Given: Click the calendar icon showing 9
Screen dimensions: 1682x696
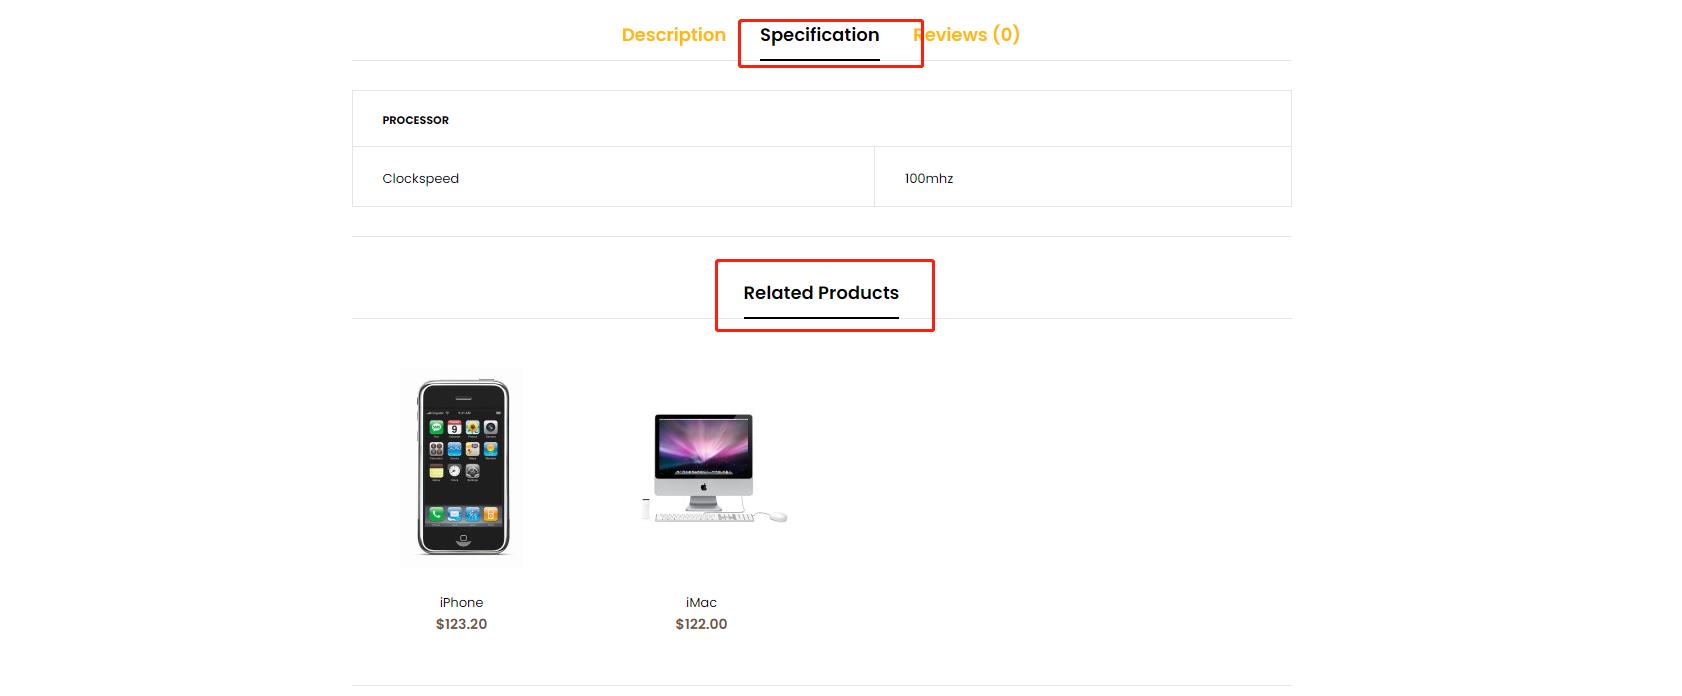Looking at the screenshot, I should 454,428.
